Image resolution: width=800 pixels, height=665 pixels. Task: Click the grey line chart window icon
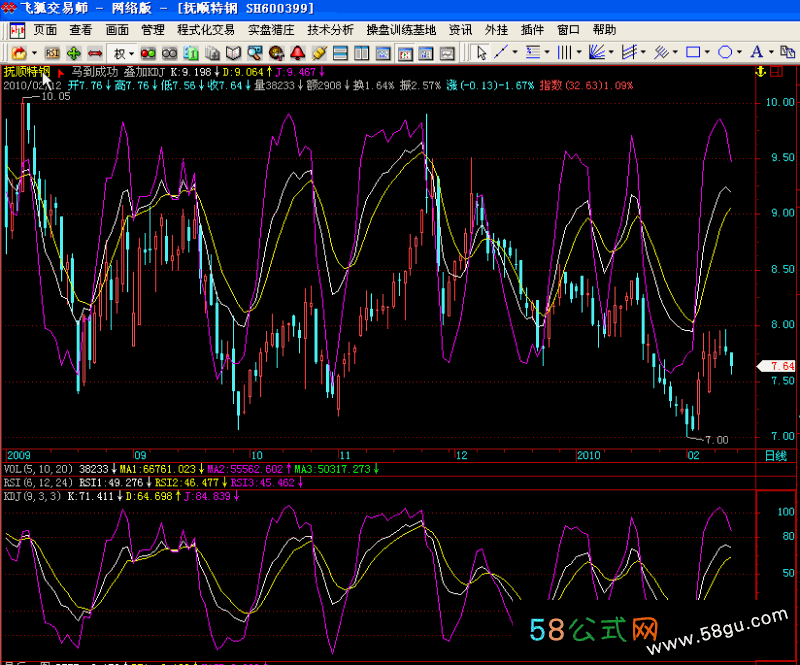point(447,53)
